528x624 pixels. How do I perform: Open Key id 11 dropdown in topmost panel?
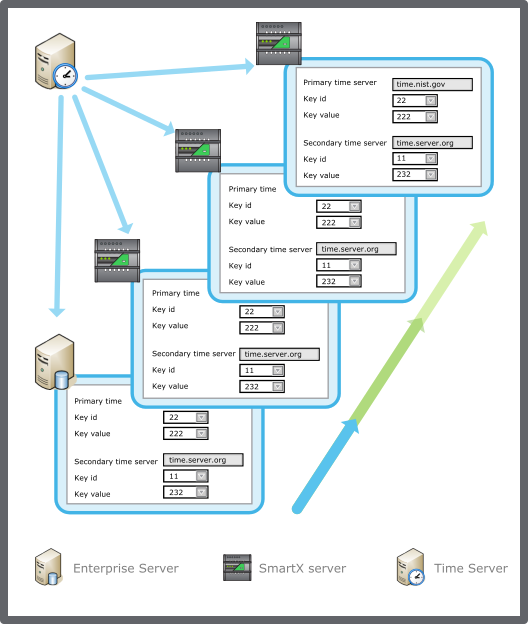coord(431,158)
